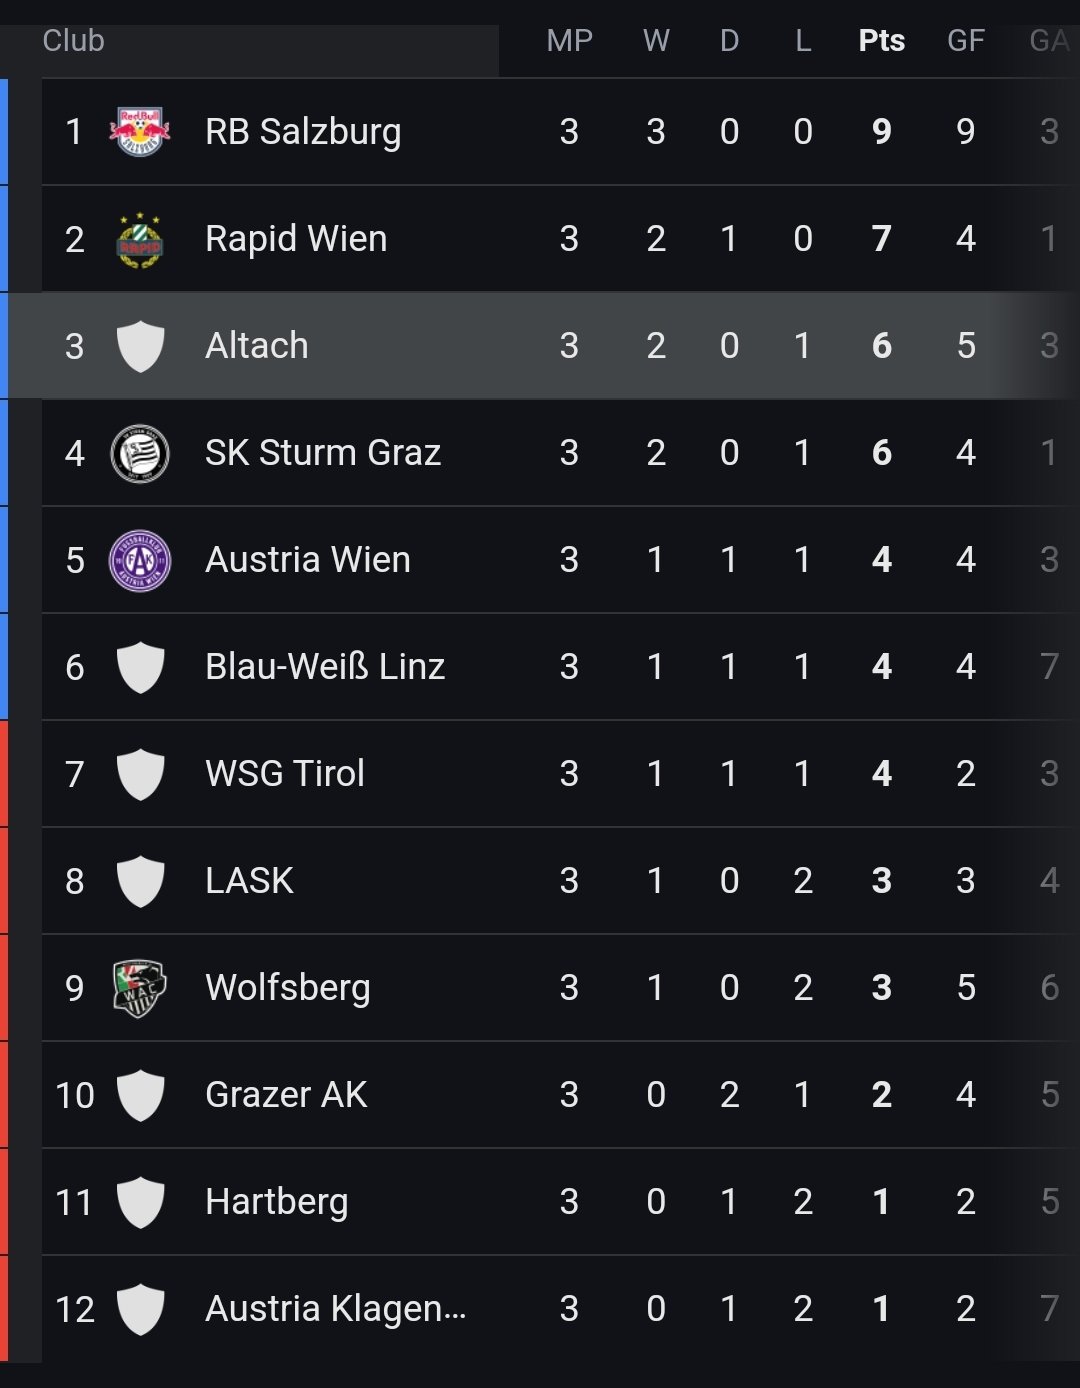Screen dimensions: 1080x1388
Task: Click the Austria Wien purple badge
Action: click(140, 560)
